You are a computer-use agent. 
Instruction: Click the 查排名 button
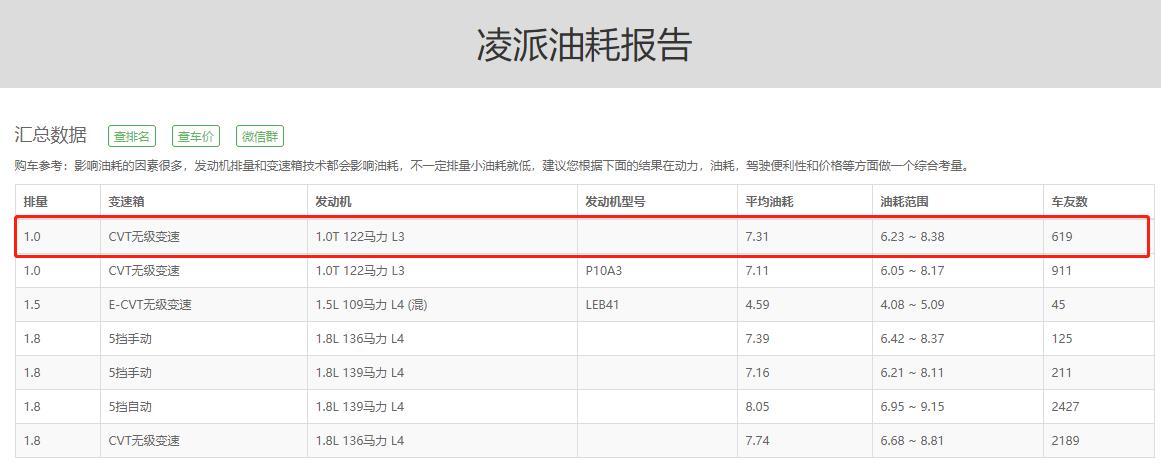click(132, 136)
